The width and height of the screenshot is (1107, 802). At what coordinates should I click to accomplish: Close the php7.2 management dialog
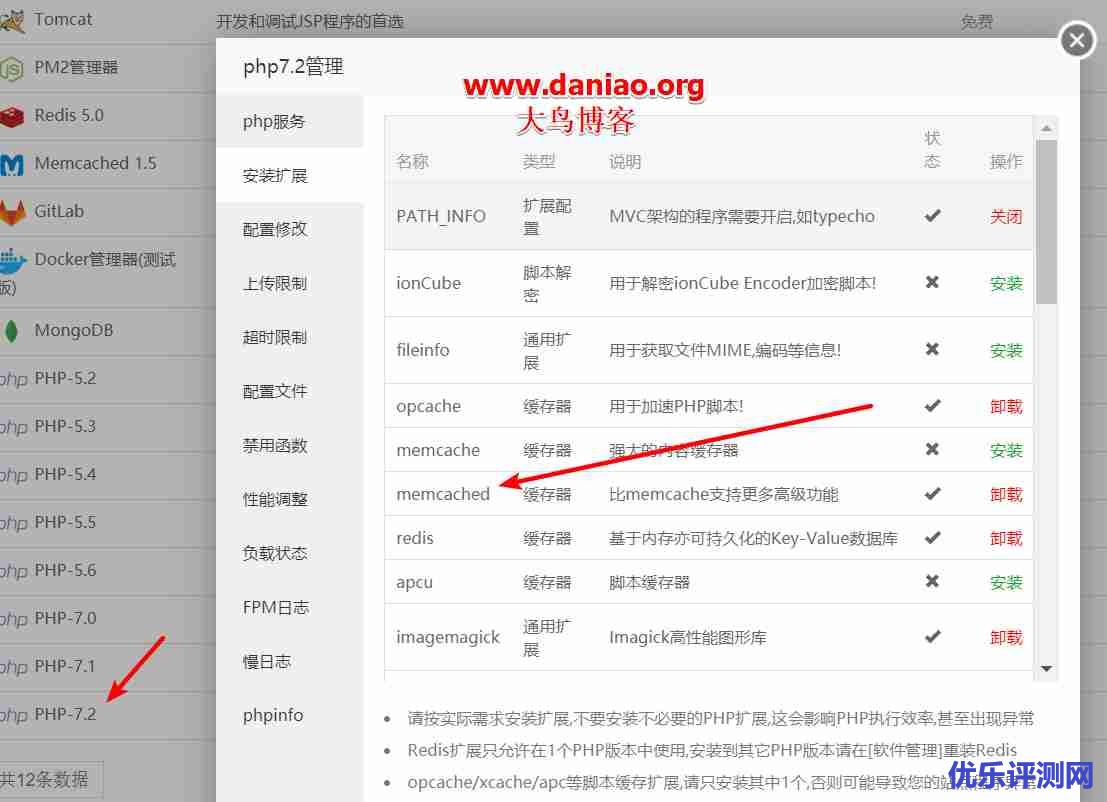point(1077,40)
